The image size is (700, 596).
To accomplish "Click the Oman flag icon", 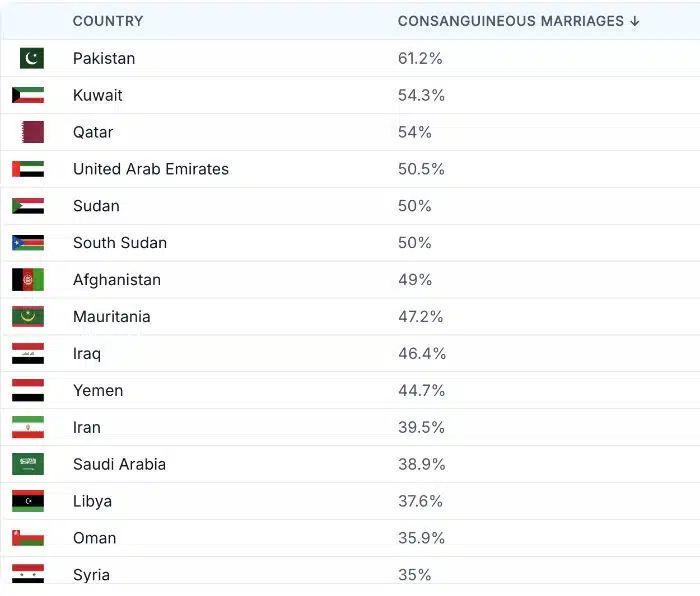I will [x=28, y=538].
